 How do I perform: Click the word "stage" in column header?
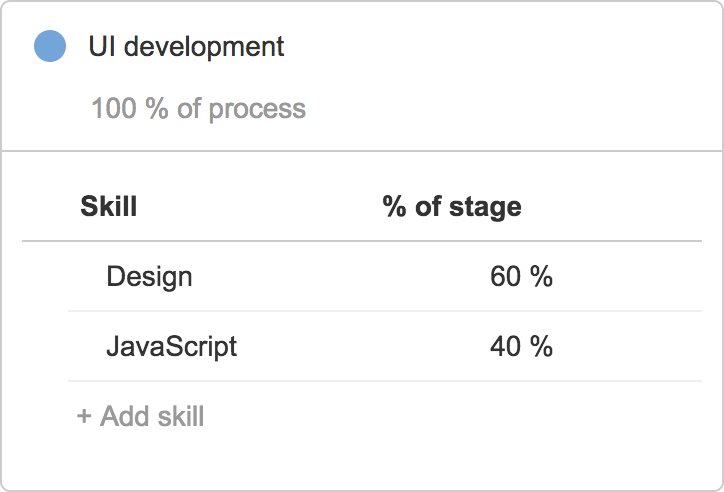coord(485,208)
